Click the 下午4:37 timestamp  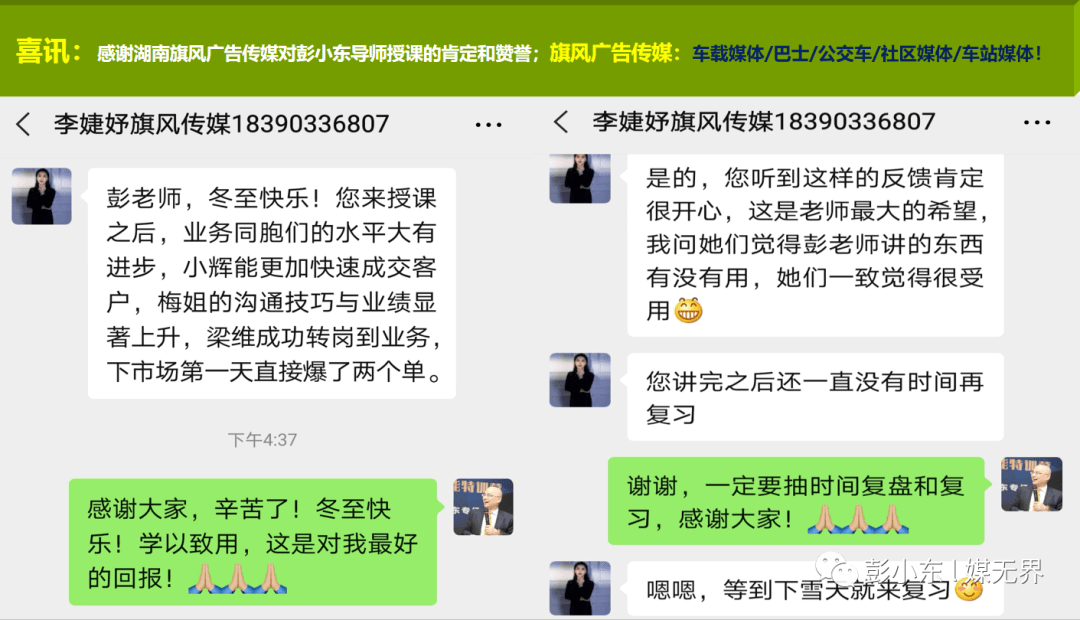coord(262,440)
